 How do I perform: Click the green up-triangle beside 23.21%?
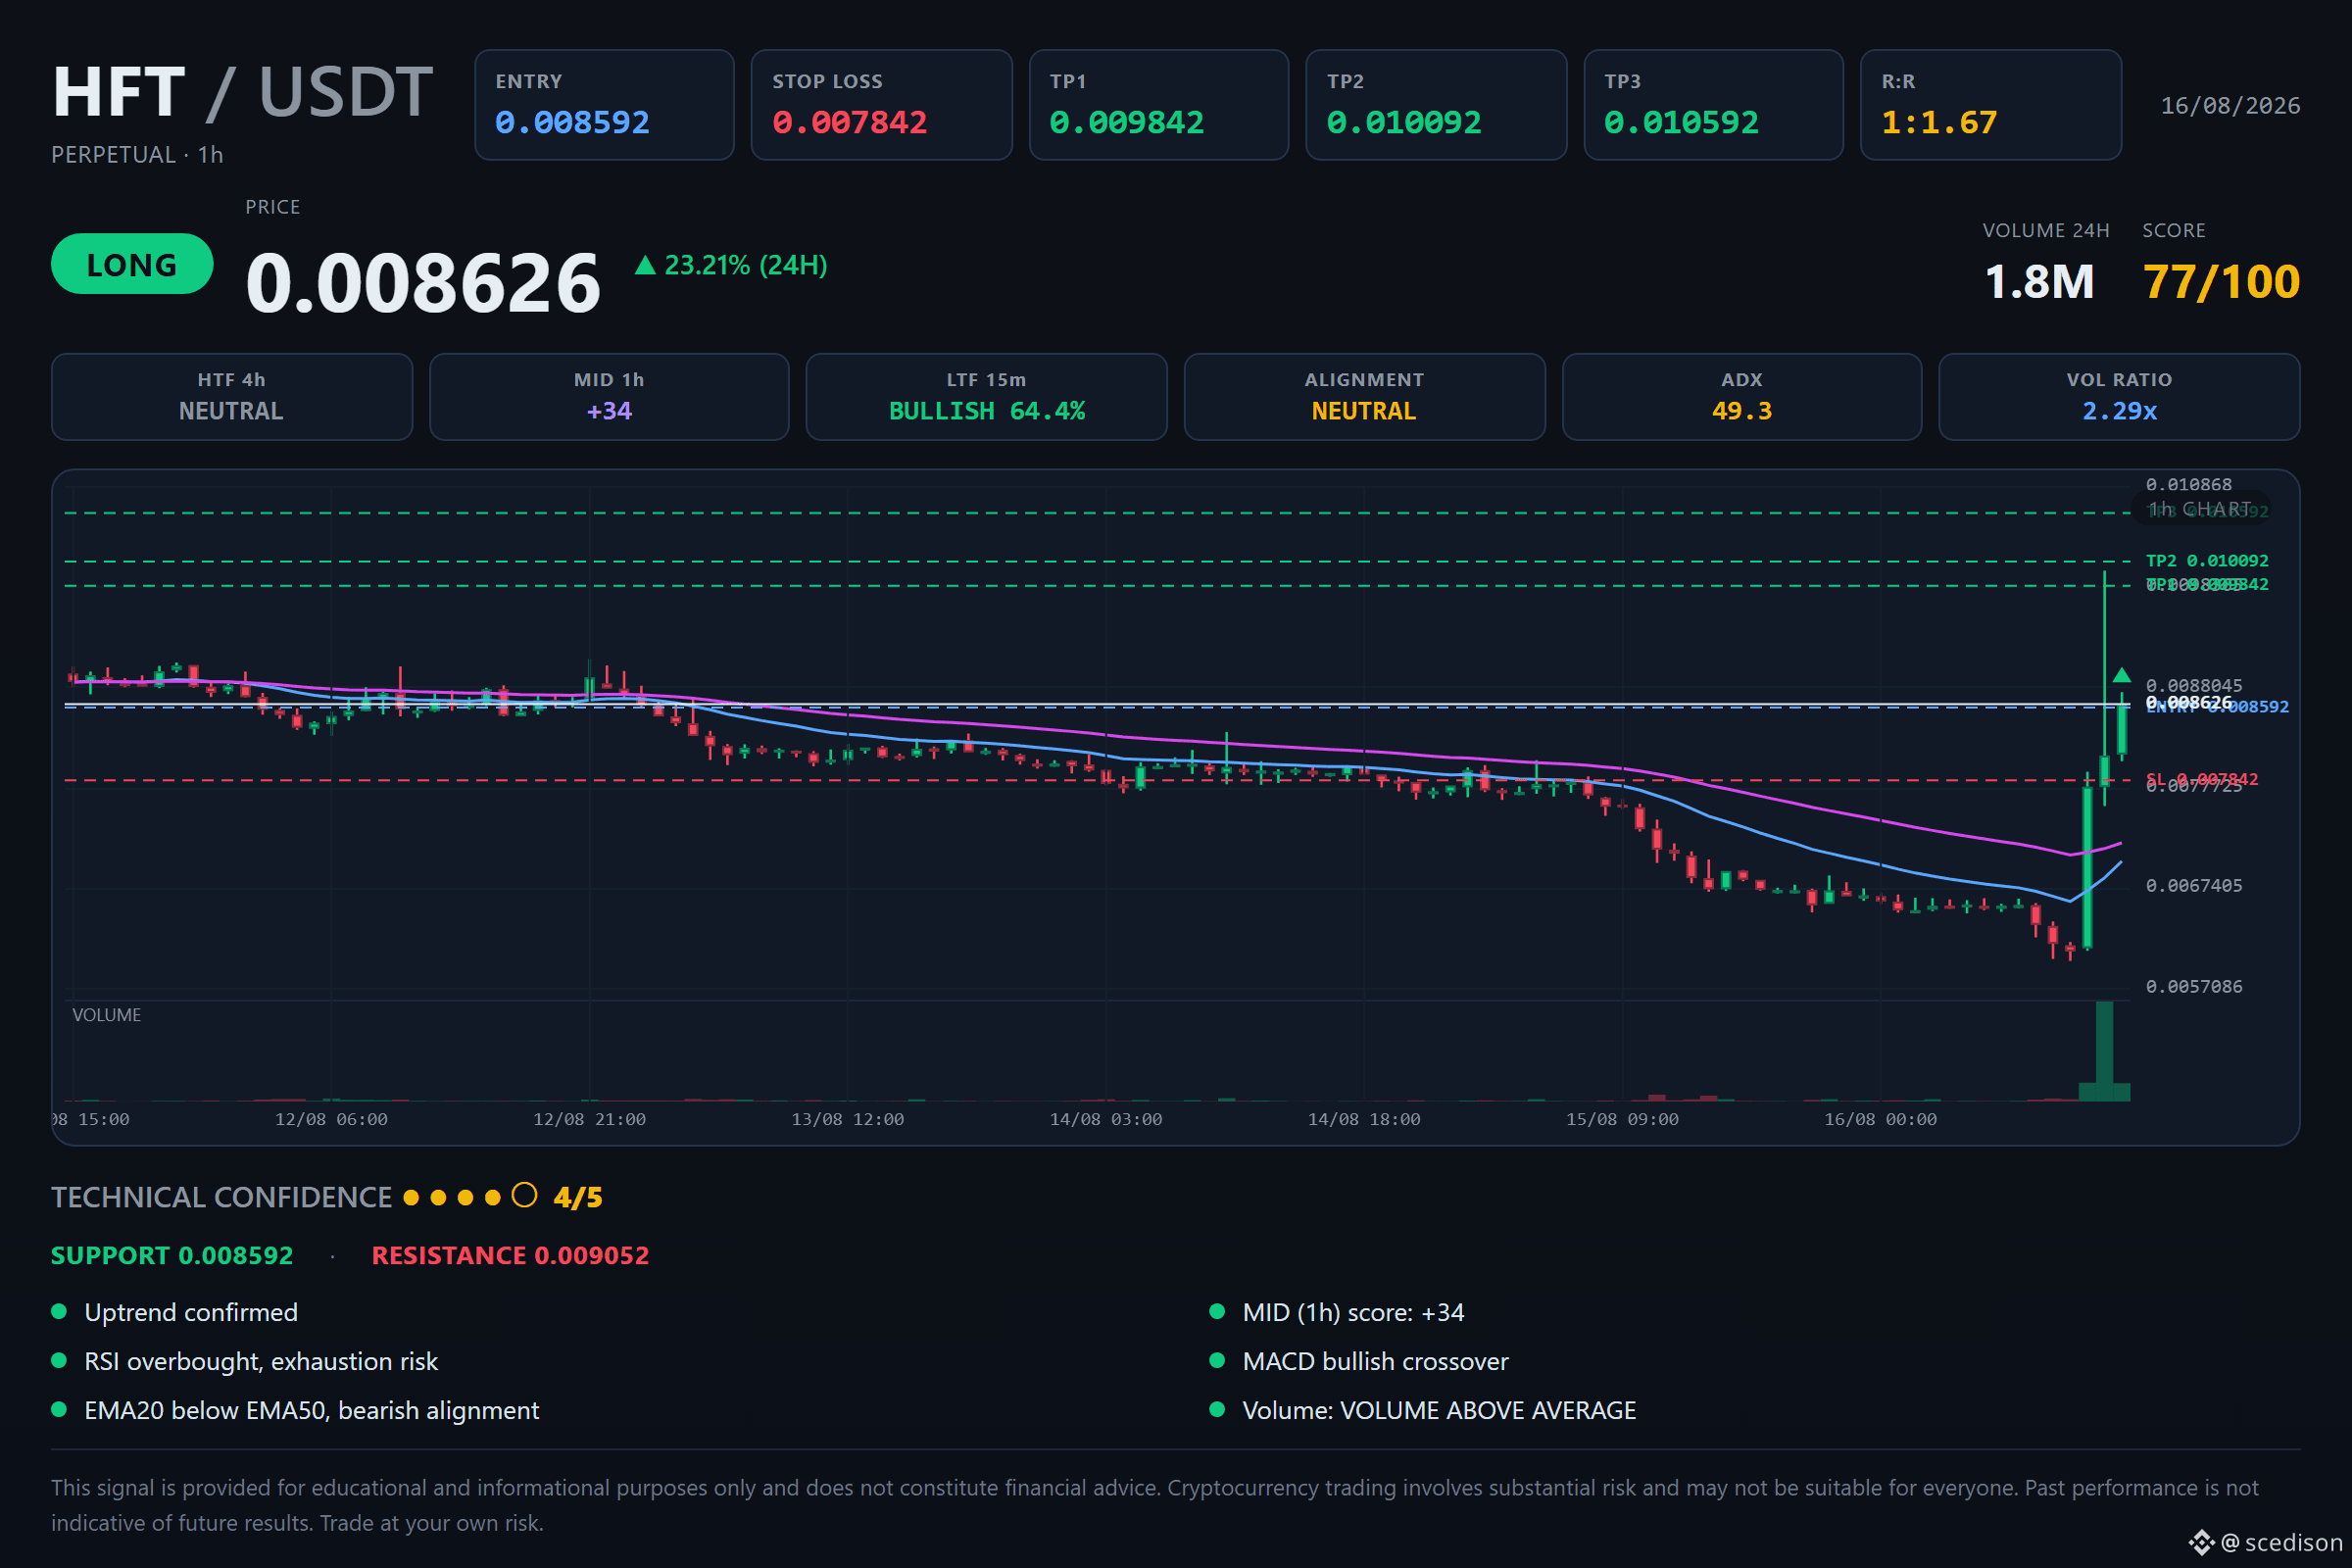pos(645,265)
